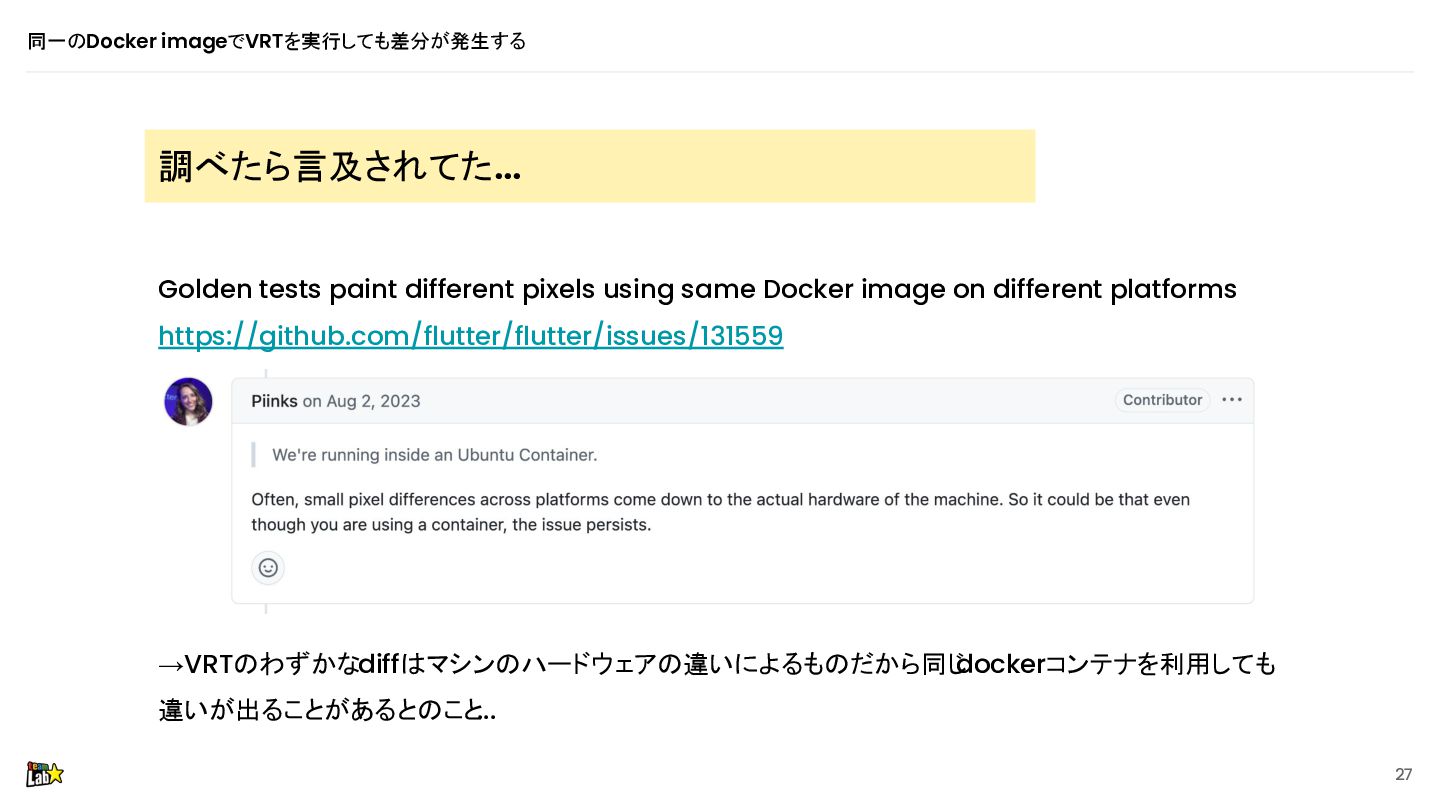
Task: Click the slide page number 27
Action: (x=1403, y=774)
